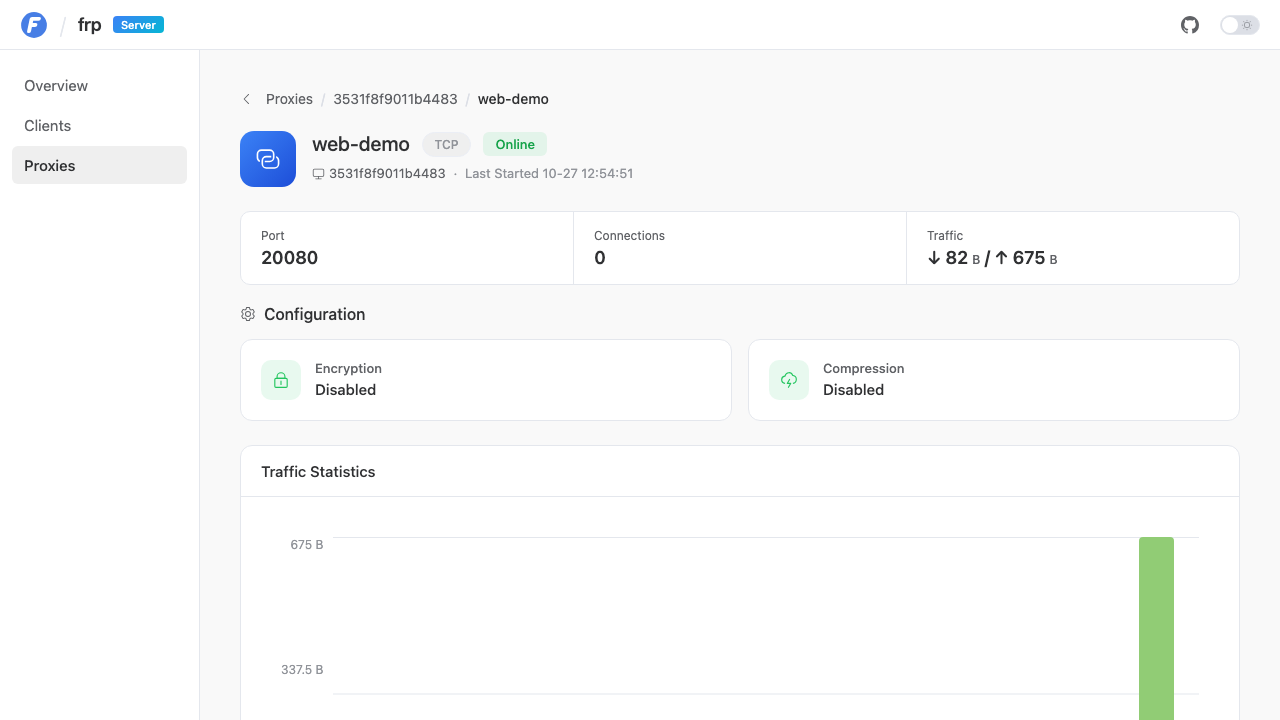Open the GitHub repository icon
This screenshot has height=720, width=1280.
point(1190,25)
